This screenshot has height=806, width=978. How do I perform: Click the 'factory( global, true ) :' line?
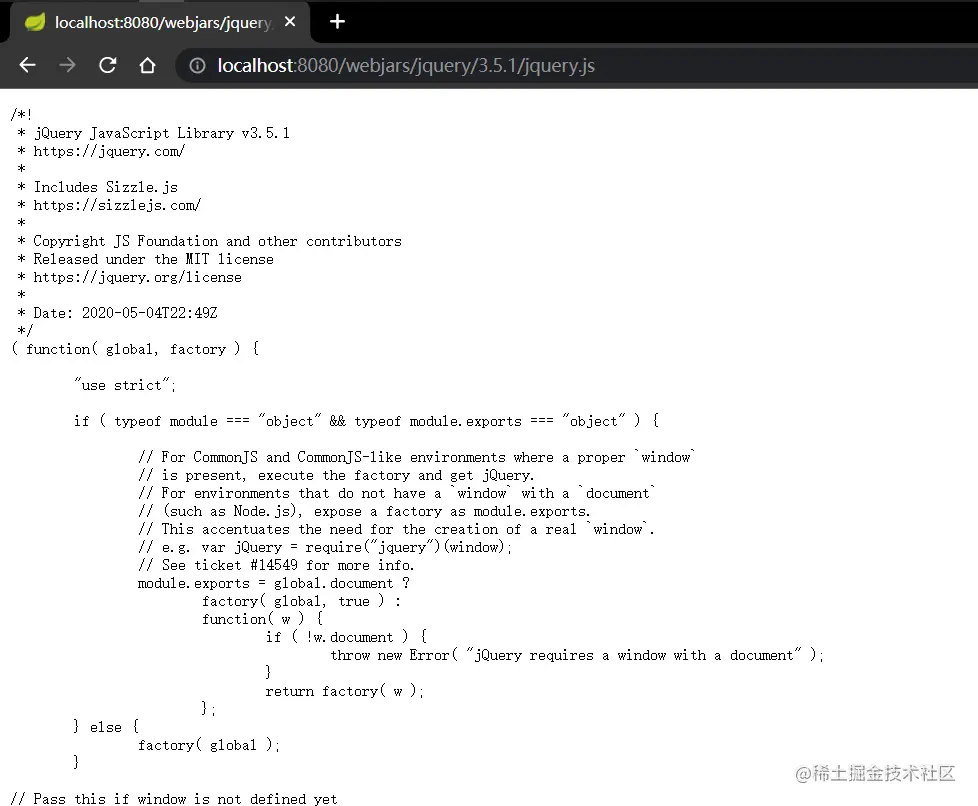[302, 601]
